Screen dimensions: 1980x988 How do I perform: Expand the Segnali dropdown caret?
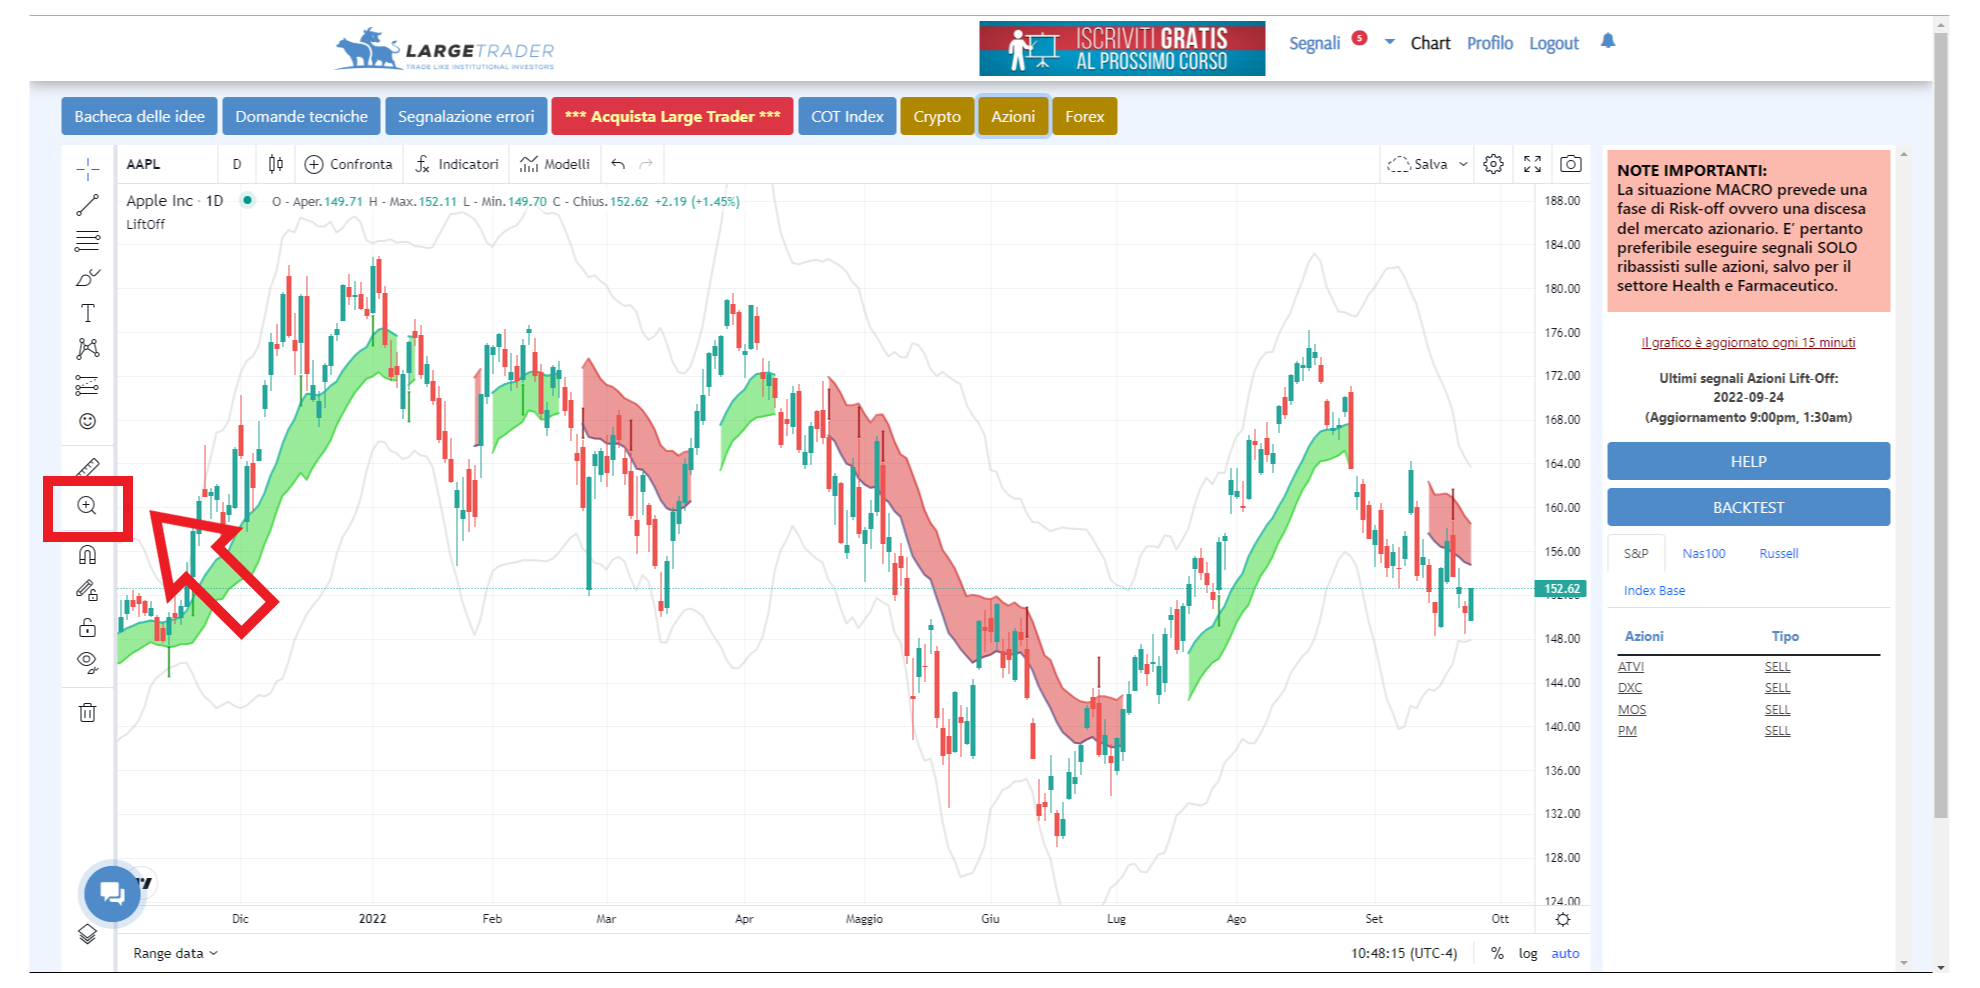click(1390, 42)
